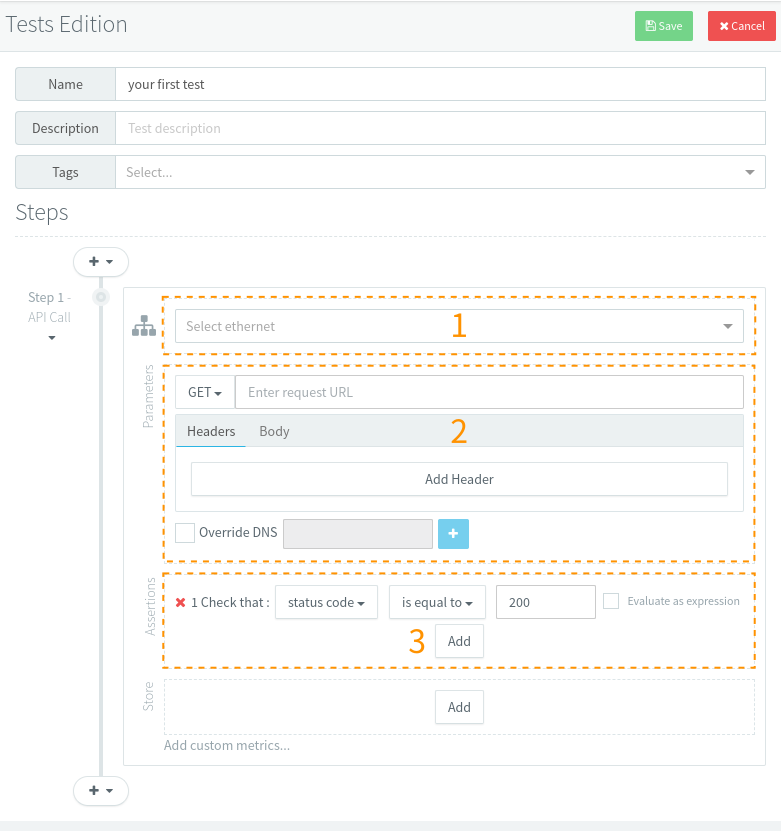Click the Add Header button
This screenshot has width=781, height=831.
[459, 479]
